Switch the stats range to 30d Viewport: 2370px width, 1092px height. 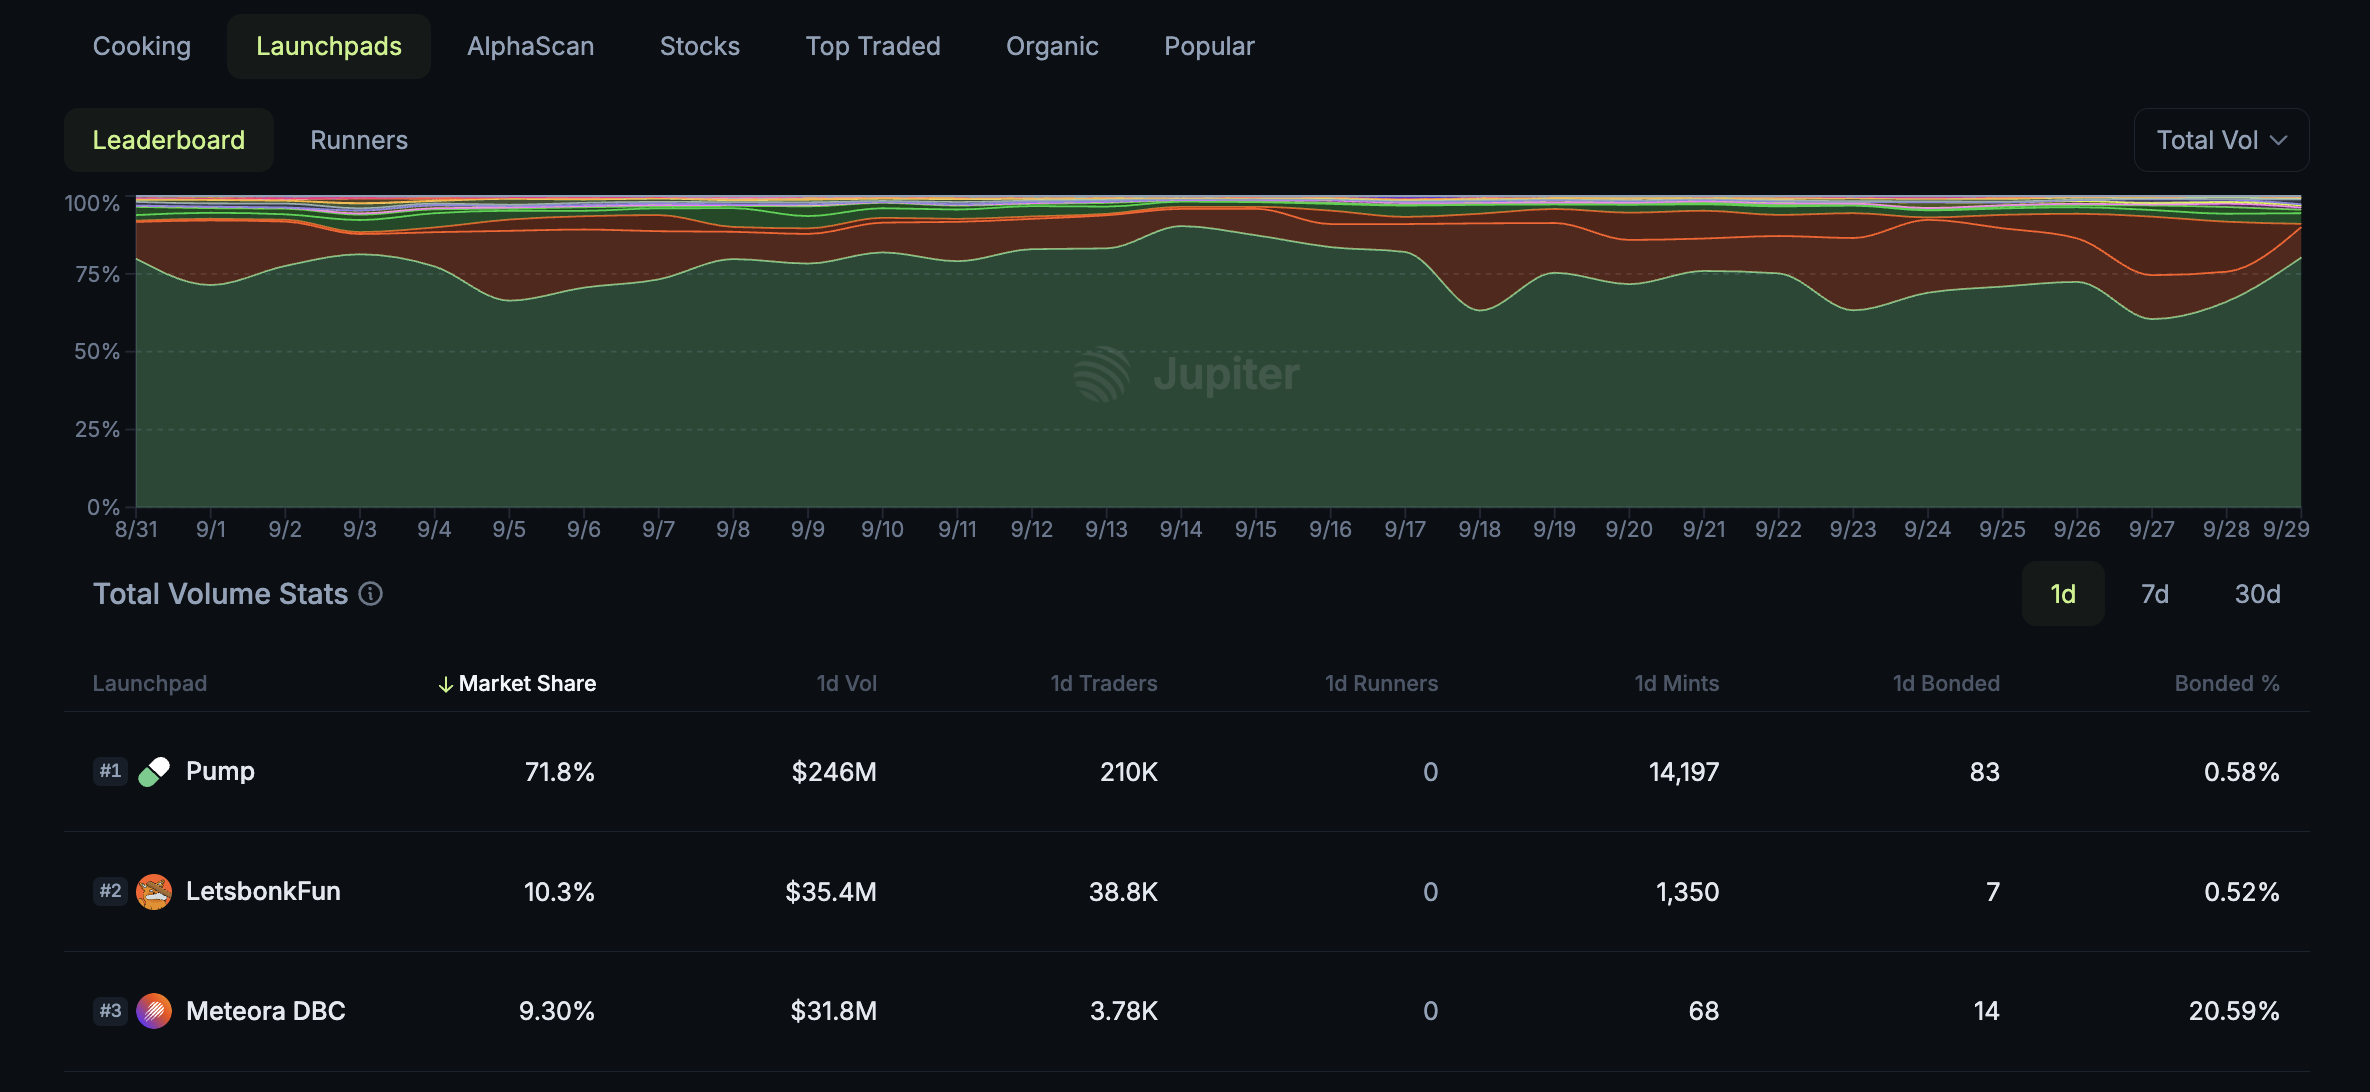2257,594
